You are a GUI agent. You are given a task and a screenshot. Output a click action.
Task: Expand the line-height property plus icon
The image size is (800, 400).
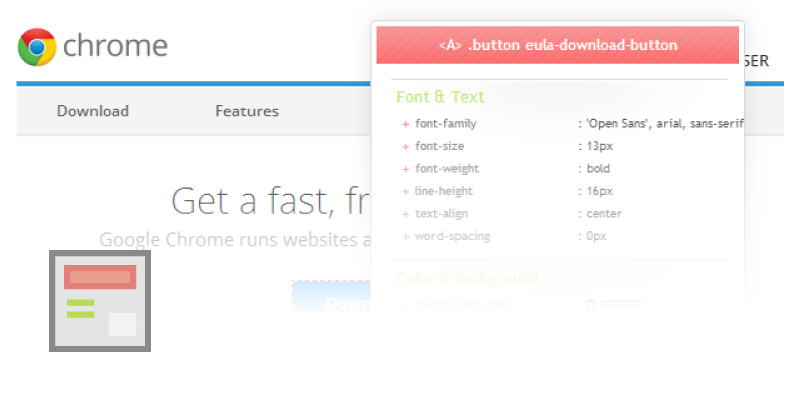click(x=406, y=192)
